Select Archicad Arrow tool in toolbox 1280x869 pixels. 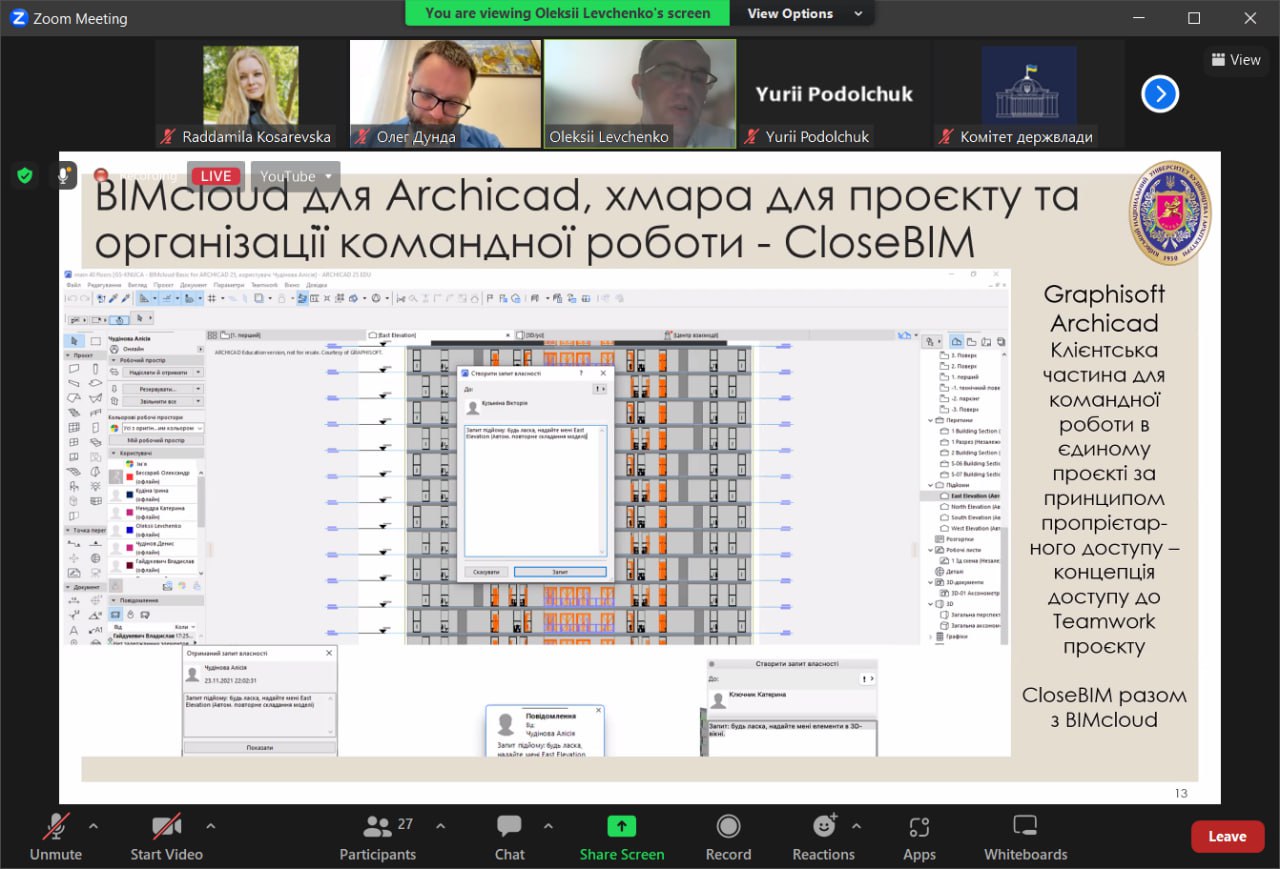74,341
